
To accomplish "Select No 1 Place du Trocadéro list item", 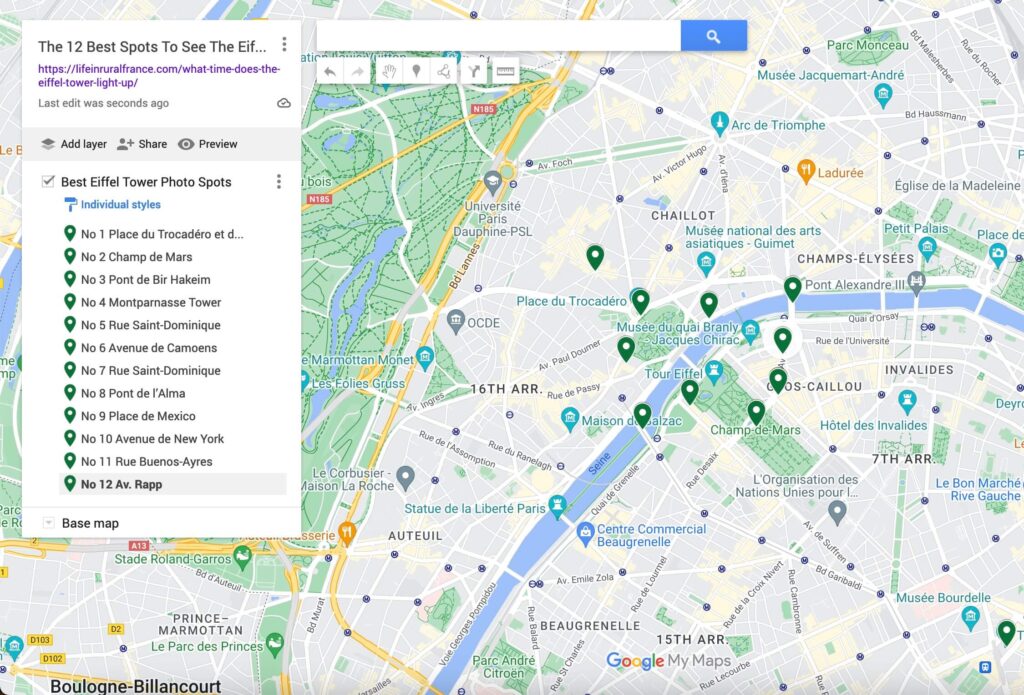I will coord(172,234).
